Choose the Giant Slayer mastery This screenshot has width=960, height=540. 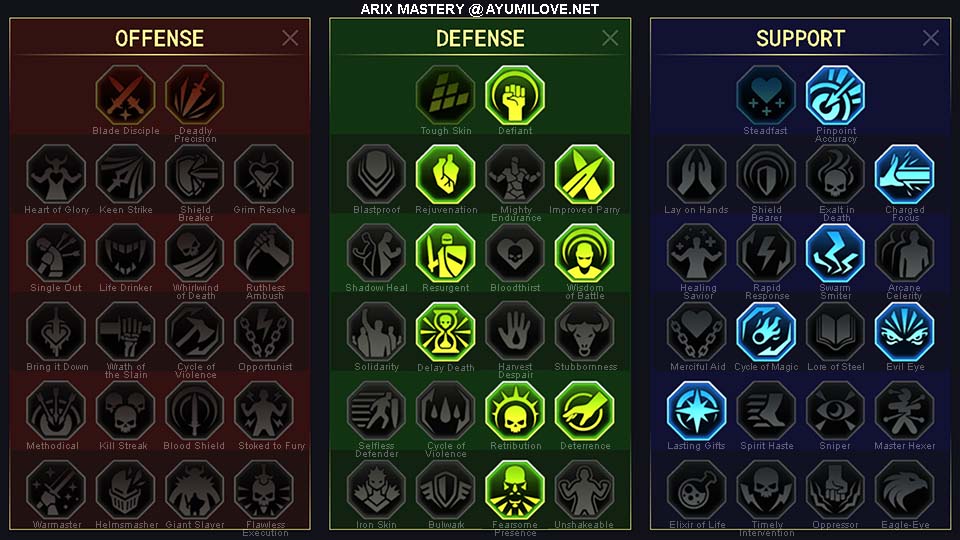point(195,490)
